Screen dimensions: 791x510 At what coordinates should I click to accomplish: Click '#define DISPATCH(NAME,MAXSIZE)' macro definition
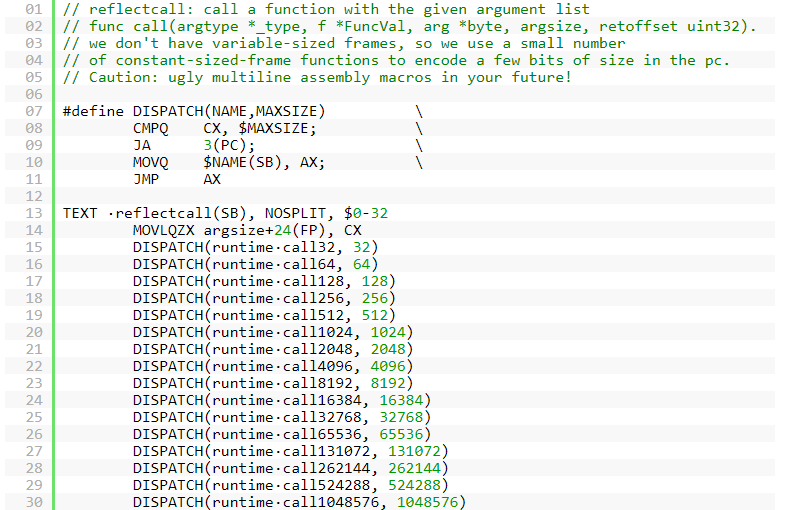(194, 111)
